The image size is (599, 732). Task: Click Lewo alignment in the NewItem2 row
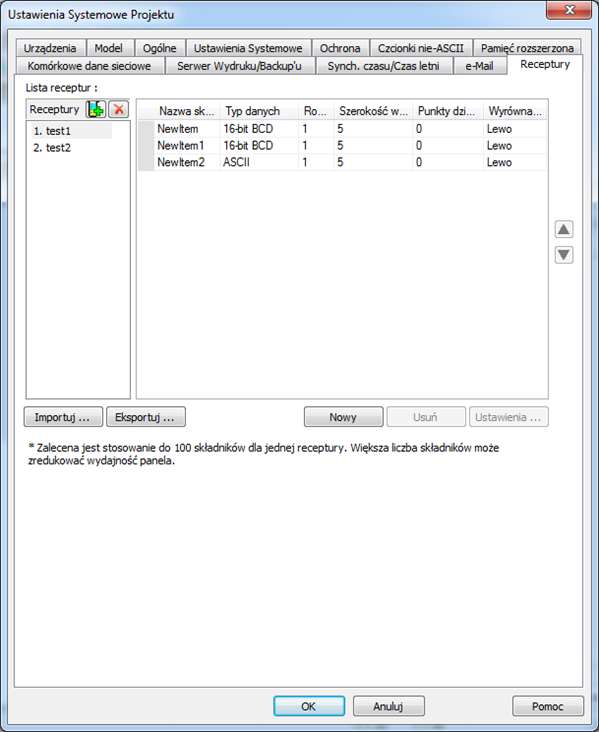515,162
